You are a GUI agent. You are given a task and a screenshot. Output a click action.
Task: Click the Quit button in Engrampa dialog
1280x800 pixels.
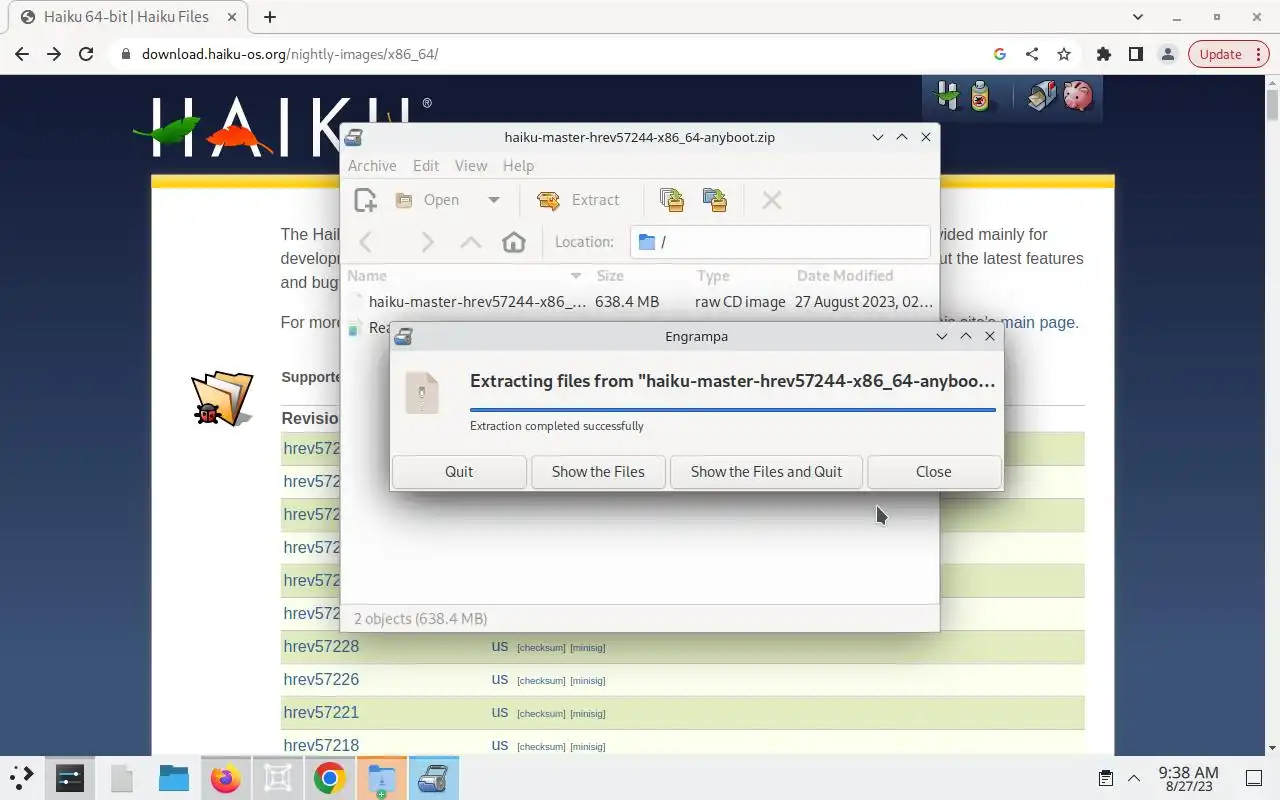459,472
